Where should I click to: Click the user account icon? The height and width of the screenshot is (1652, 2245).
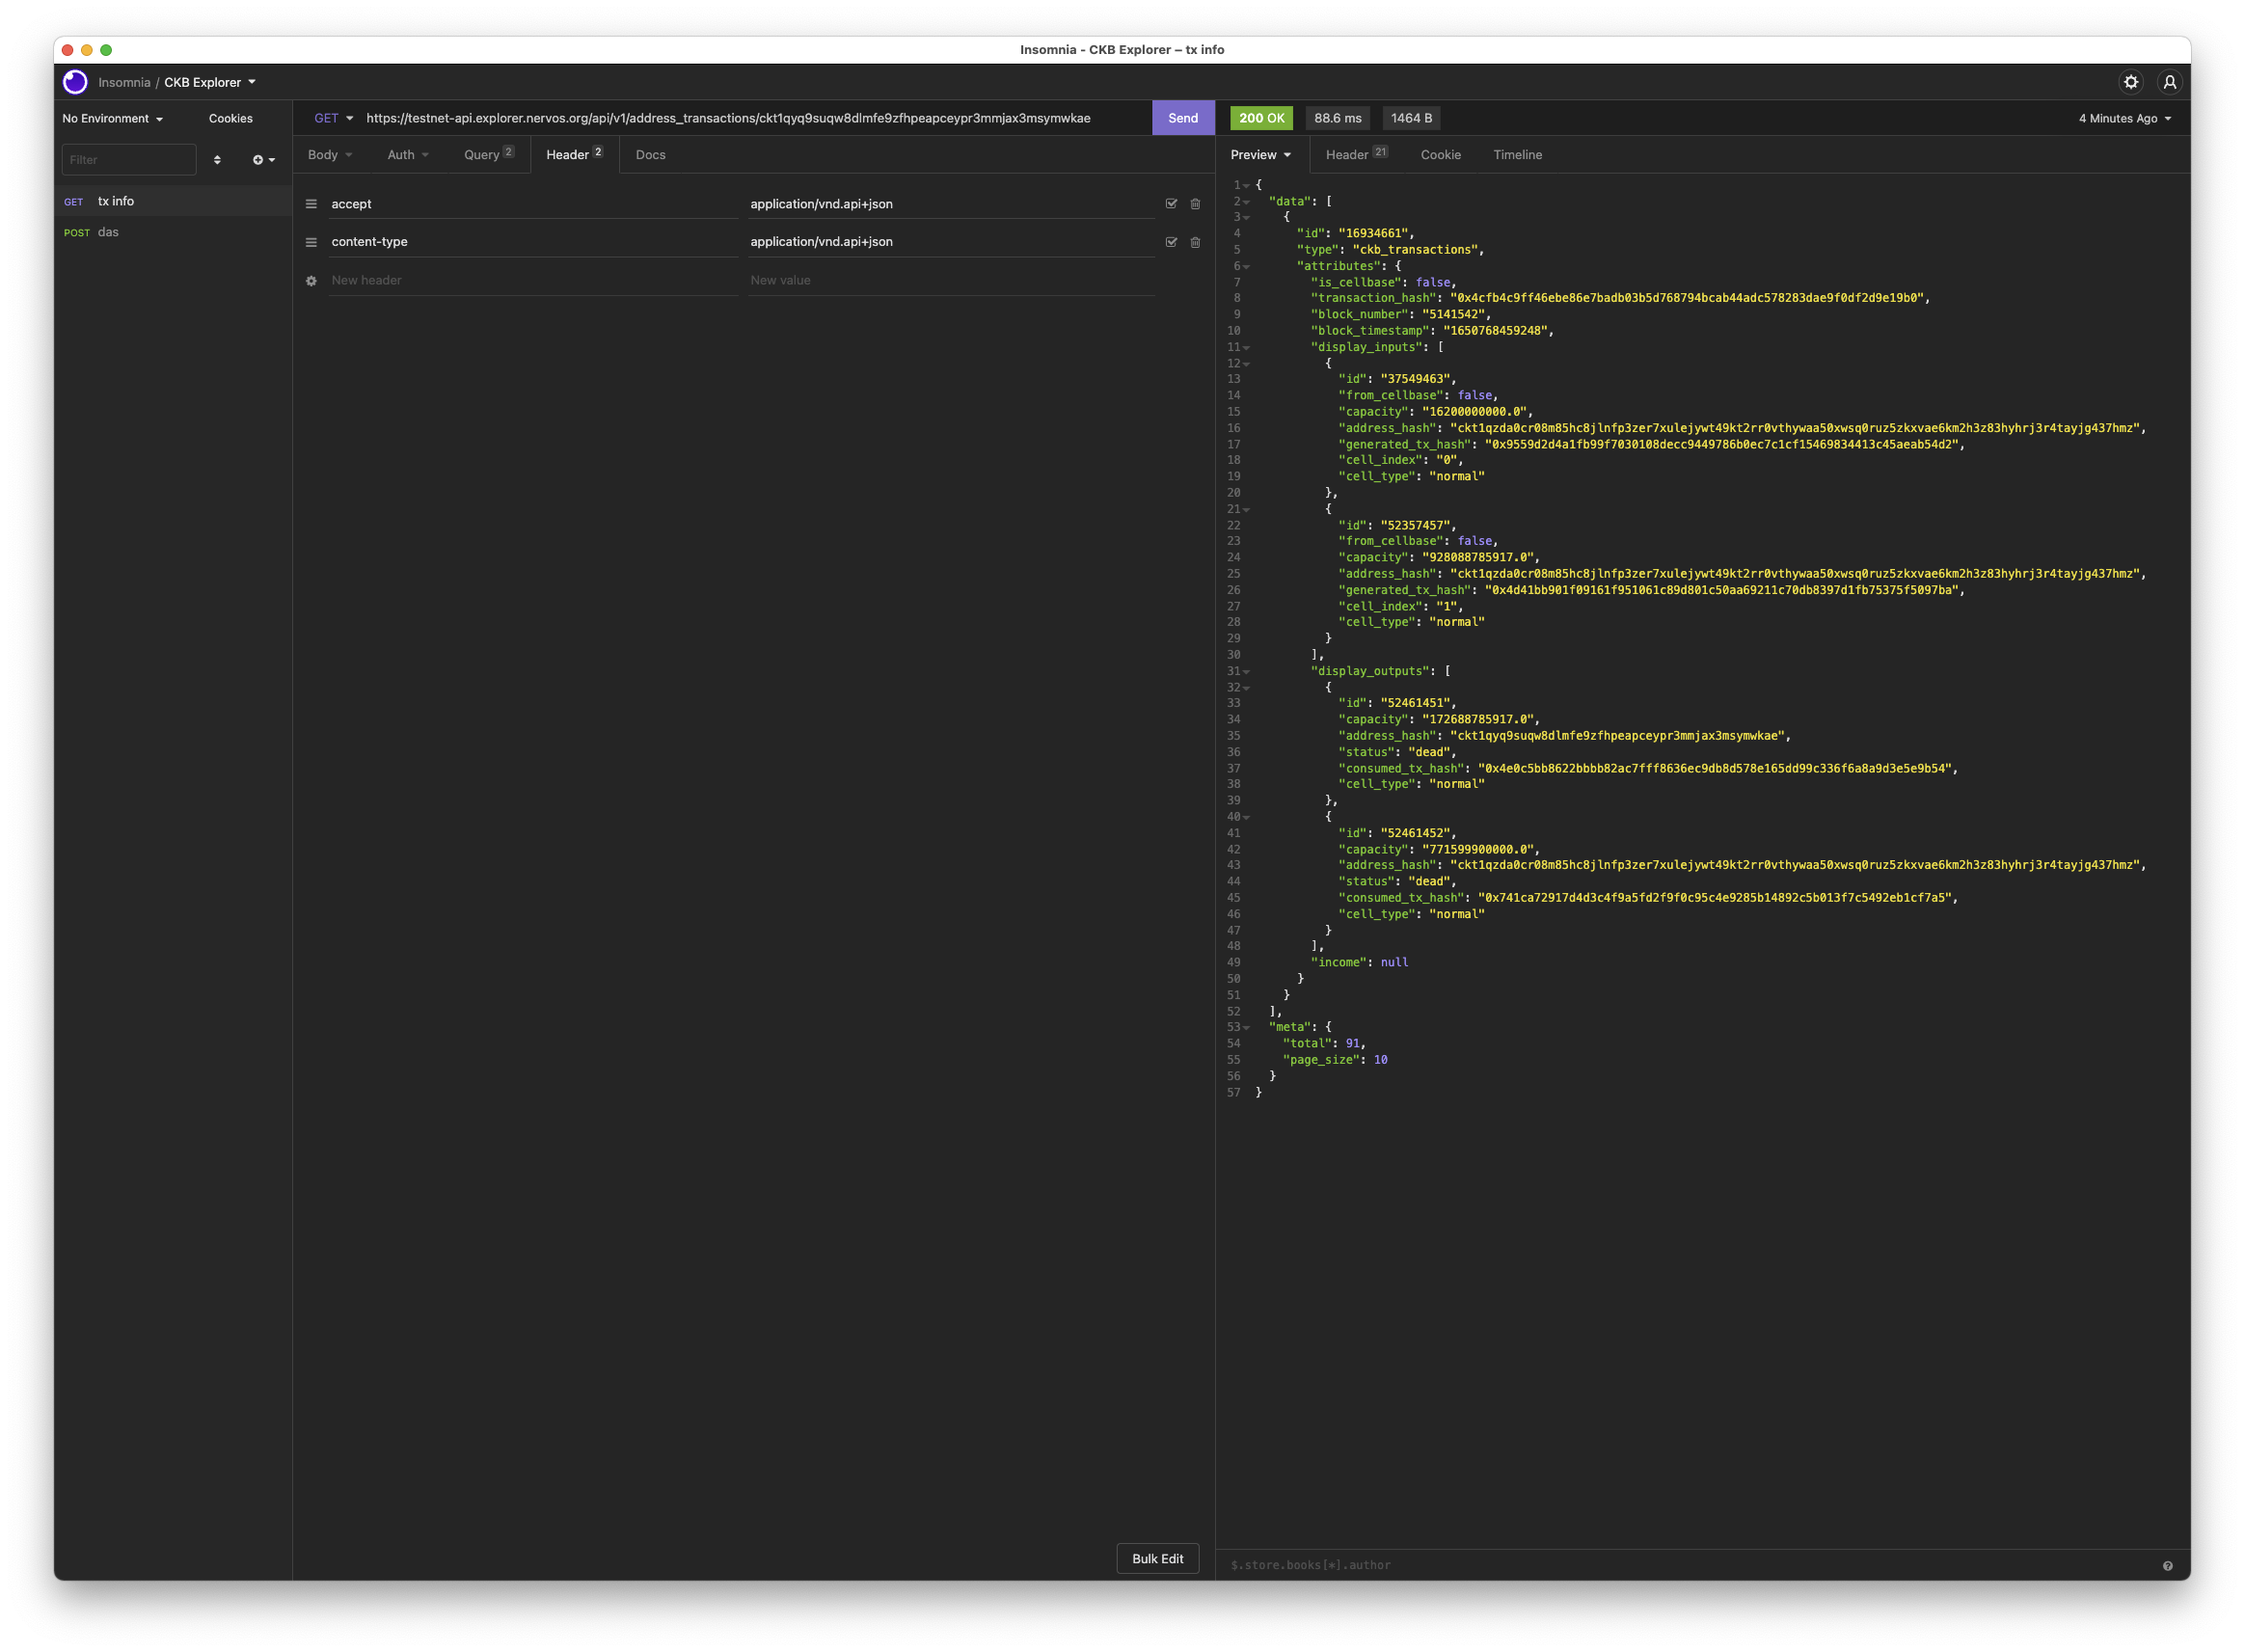pyautogui.click(x=2169, y=82)
